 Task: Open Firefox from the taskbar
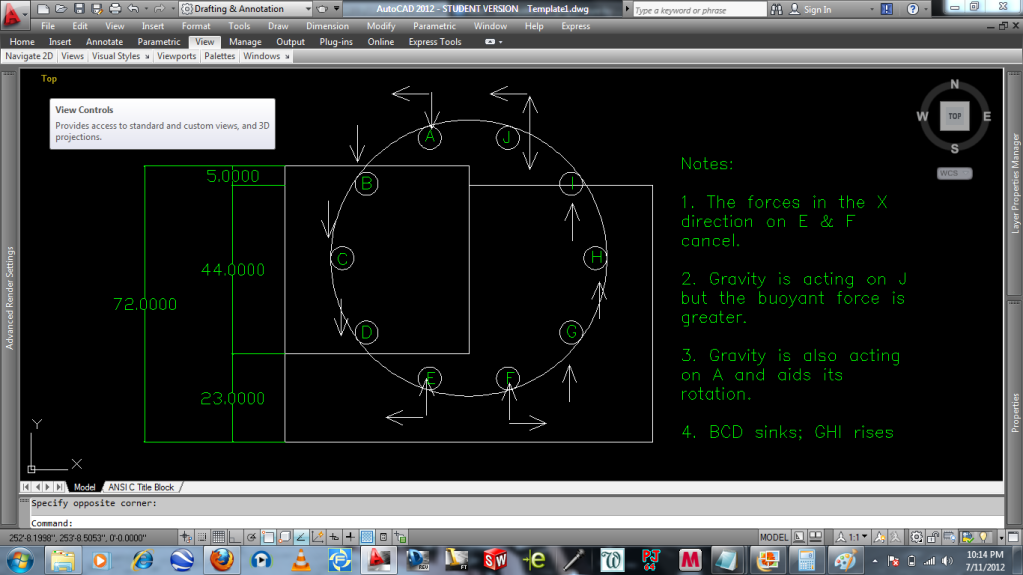point(222,560)
